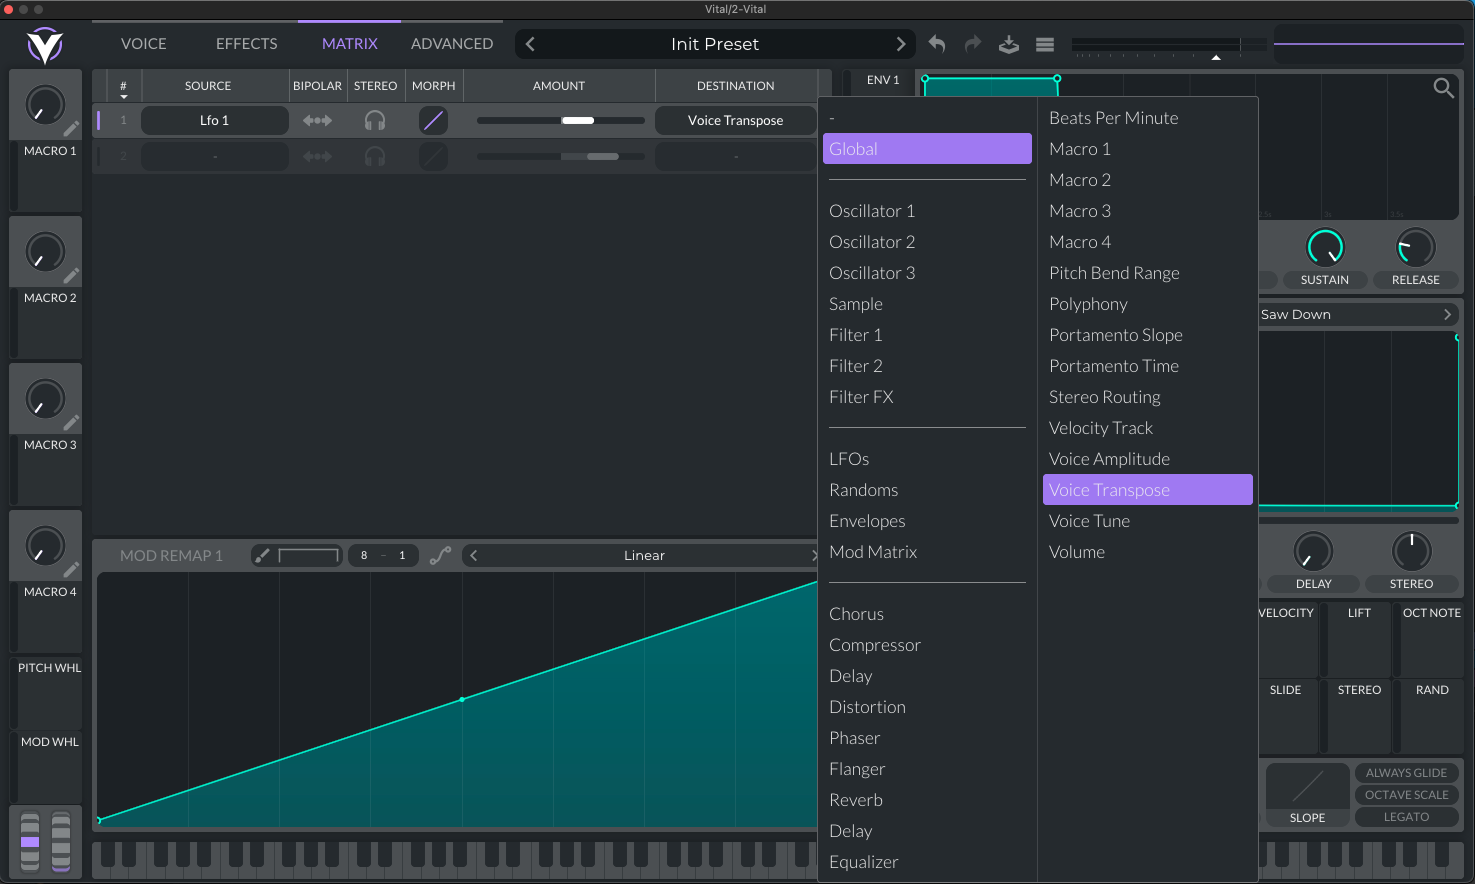This screenshot has height=884, width=1475.
Task: Edit Macro 4 pencil icon
Action: coord(71,569)
